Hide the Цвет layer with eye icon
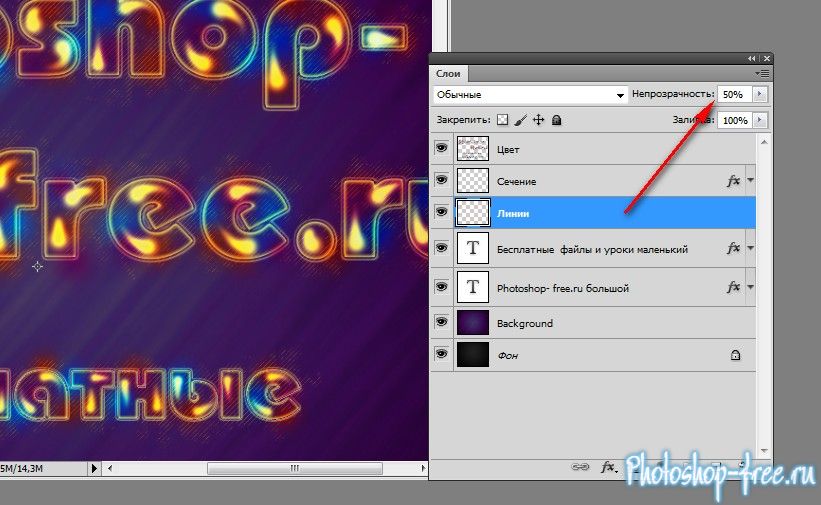This screenshot has height=505, width=821. [x=441, y=149]
